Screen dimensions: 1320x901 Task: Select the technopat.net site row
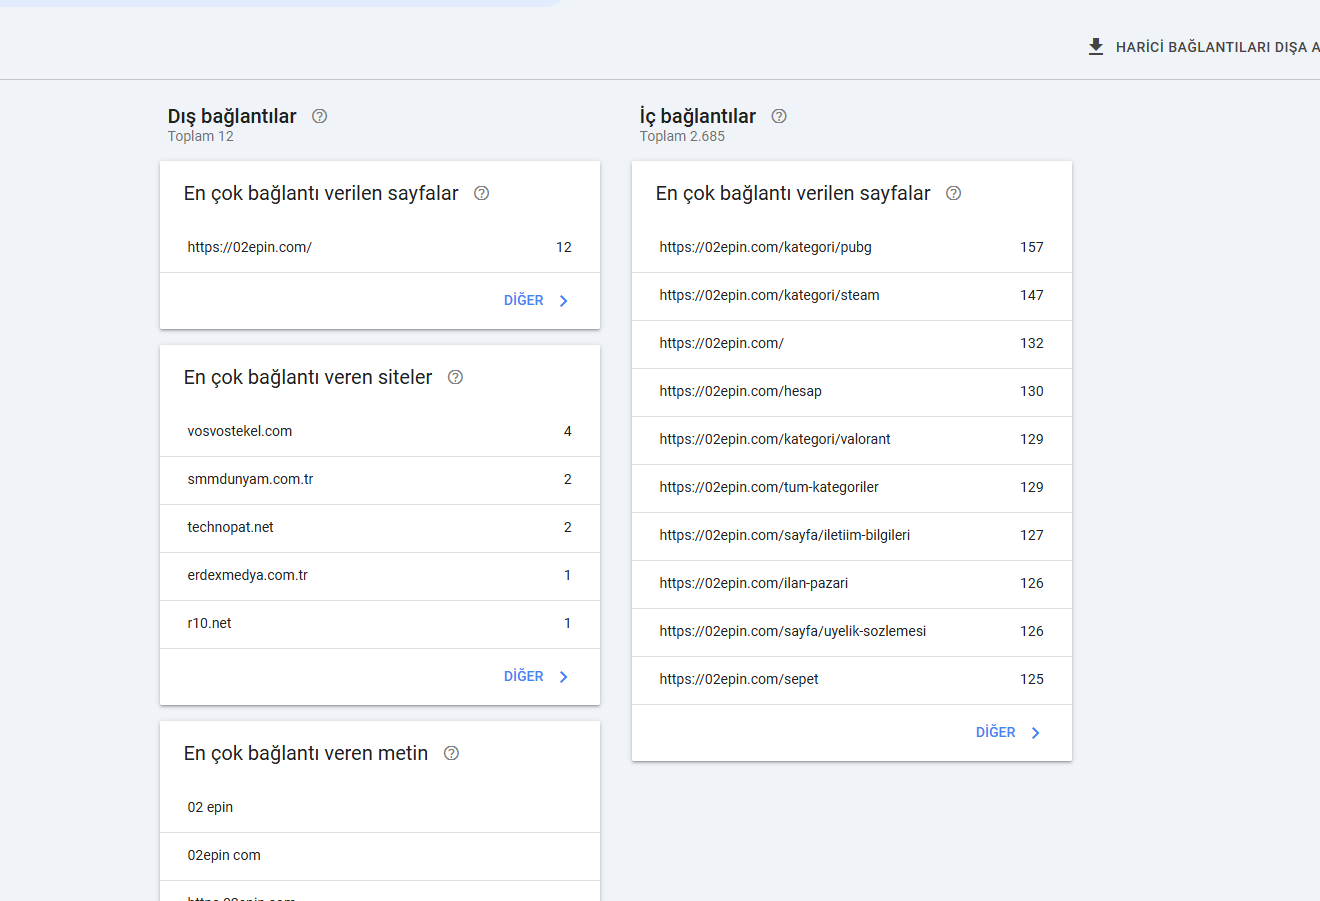pos(380,528)
